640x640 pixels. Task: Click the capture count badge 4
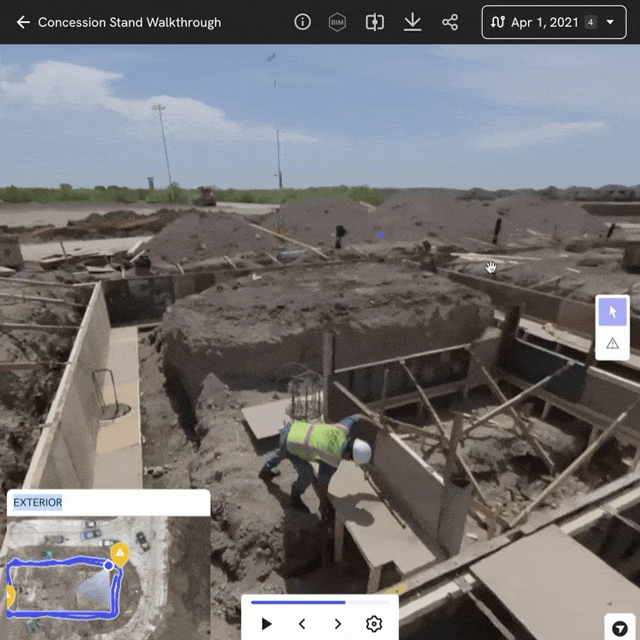590,22
